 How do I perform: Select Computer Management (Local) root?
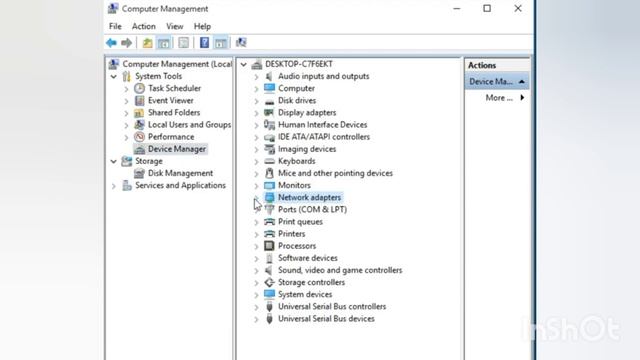[x=177, y=64]
